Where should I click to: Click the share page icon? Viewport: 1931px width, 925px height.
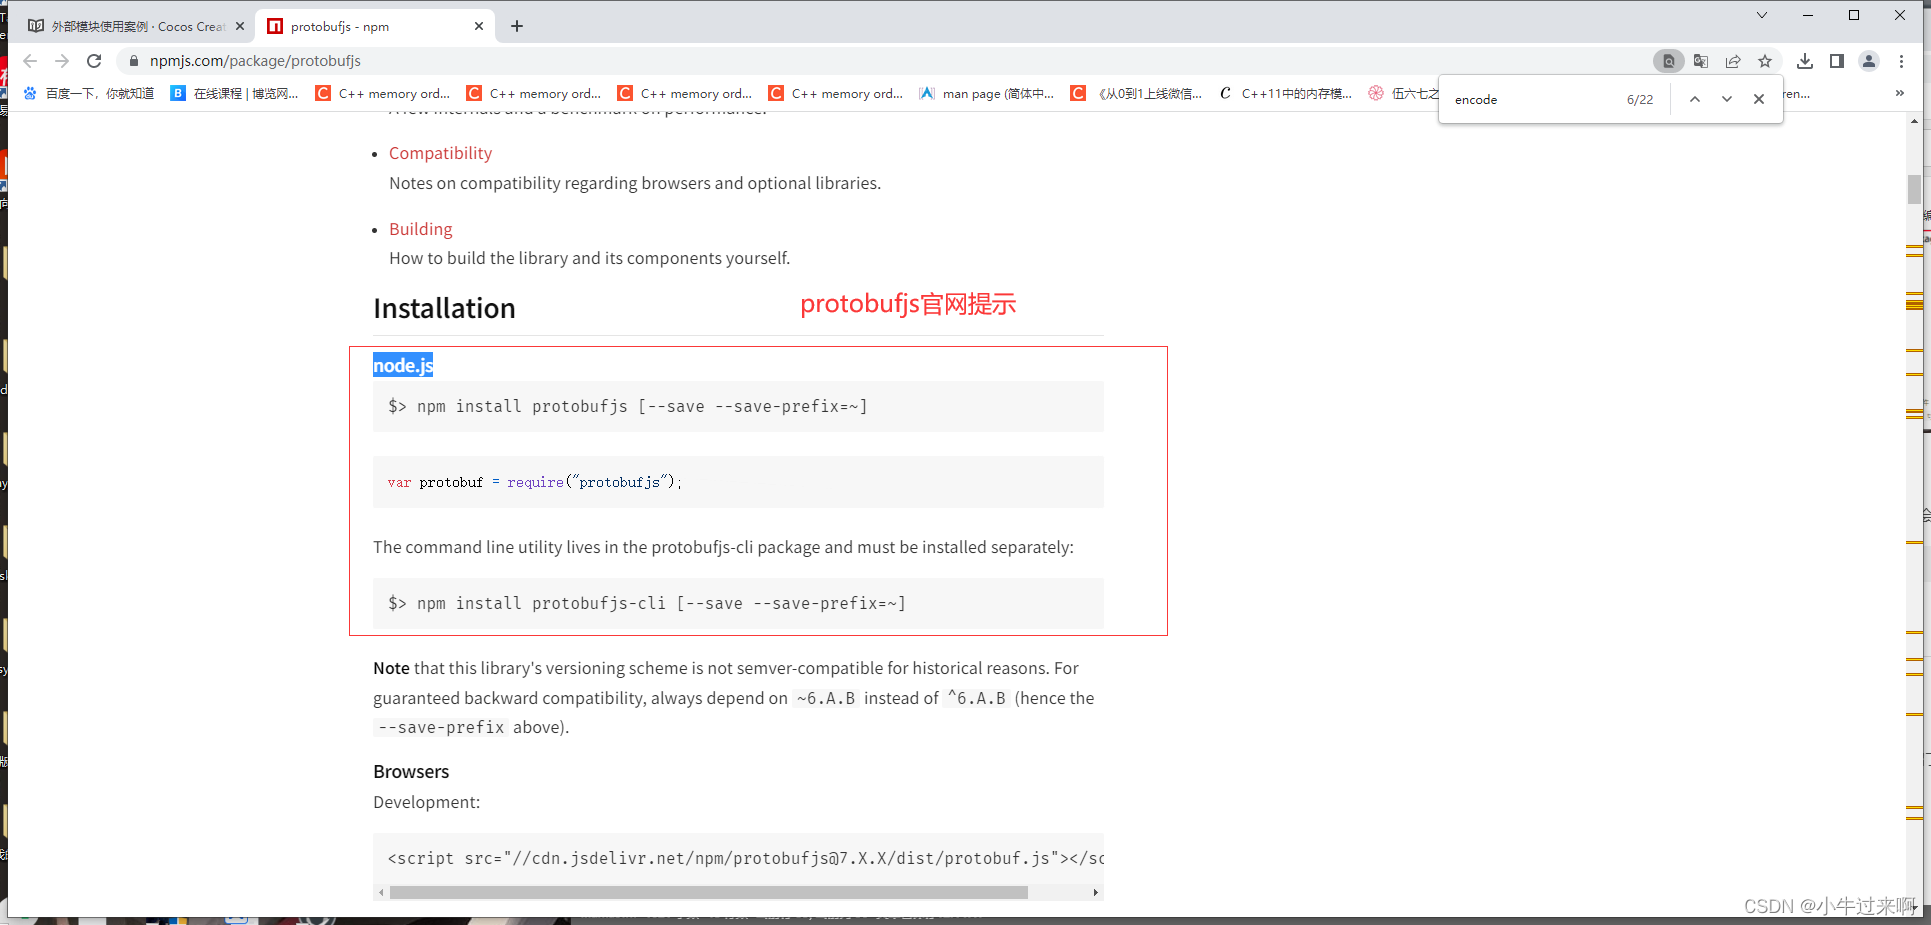pos(1733,61)
